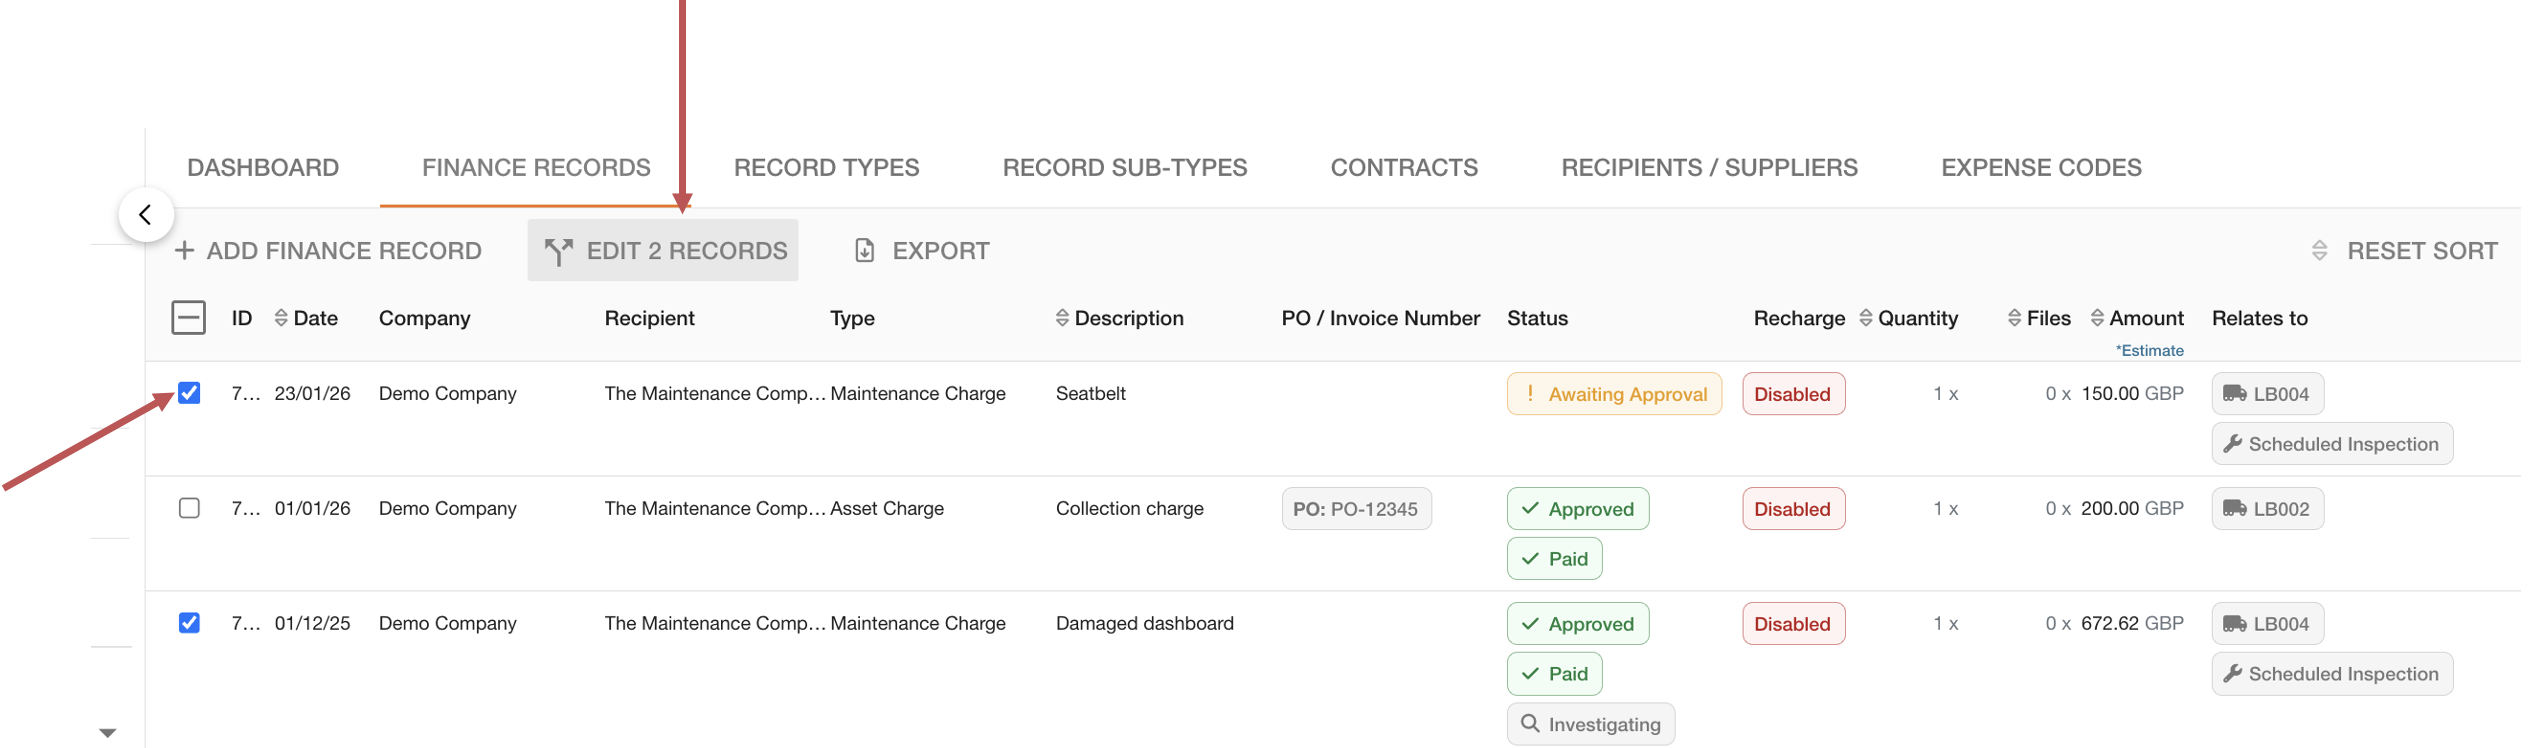Click the plus icon to add finance record
The width and height of the screenshot is (2538, 748).
click(184, 250)
